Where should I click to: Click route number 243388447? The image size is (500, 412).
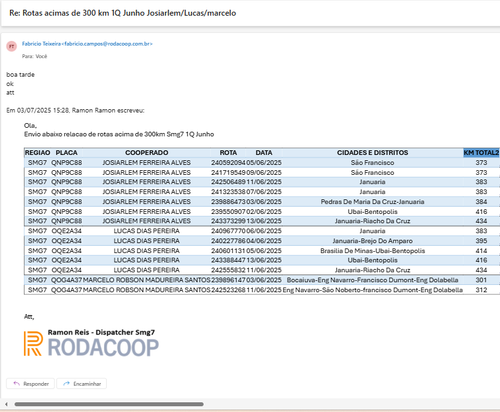point(228,260)
